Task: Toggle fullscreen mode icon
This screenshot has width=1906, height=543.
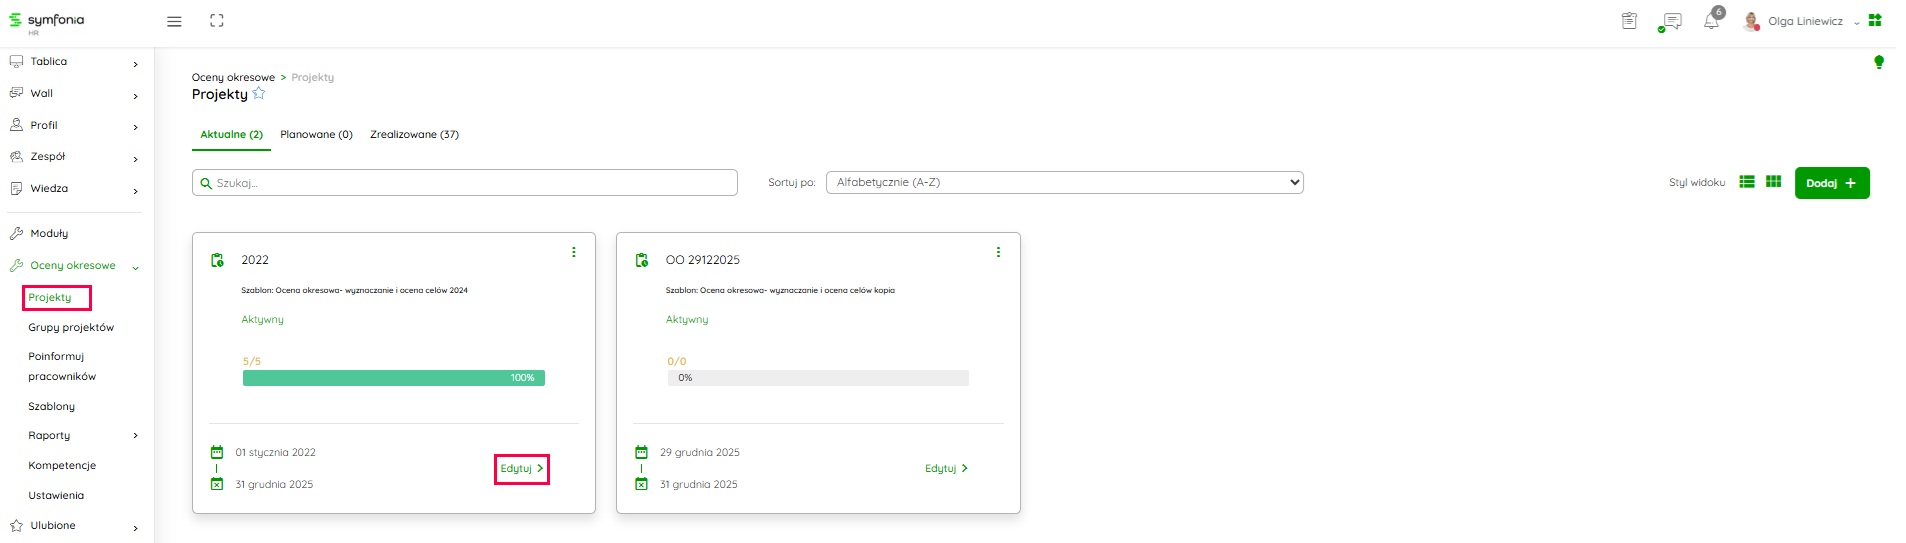Action: pyautogui.click(x=217, y=21)
